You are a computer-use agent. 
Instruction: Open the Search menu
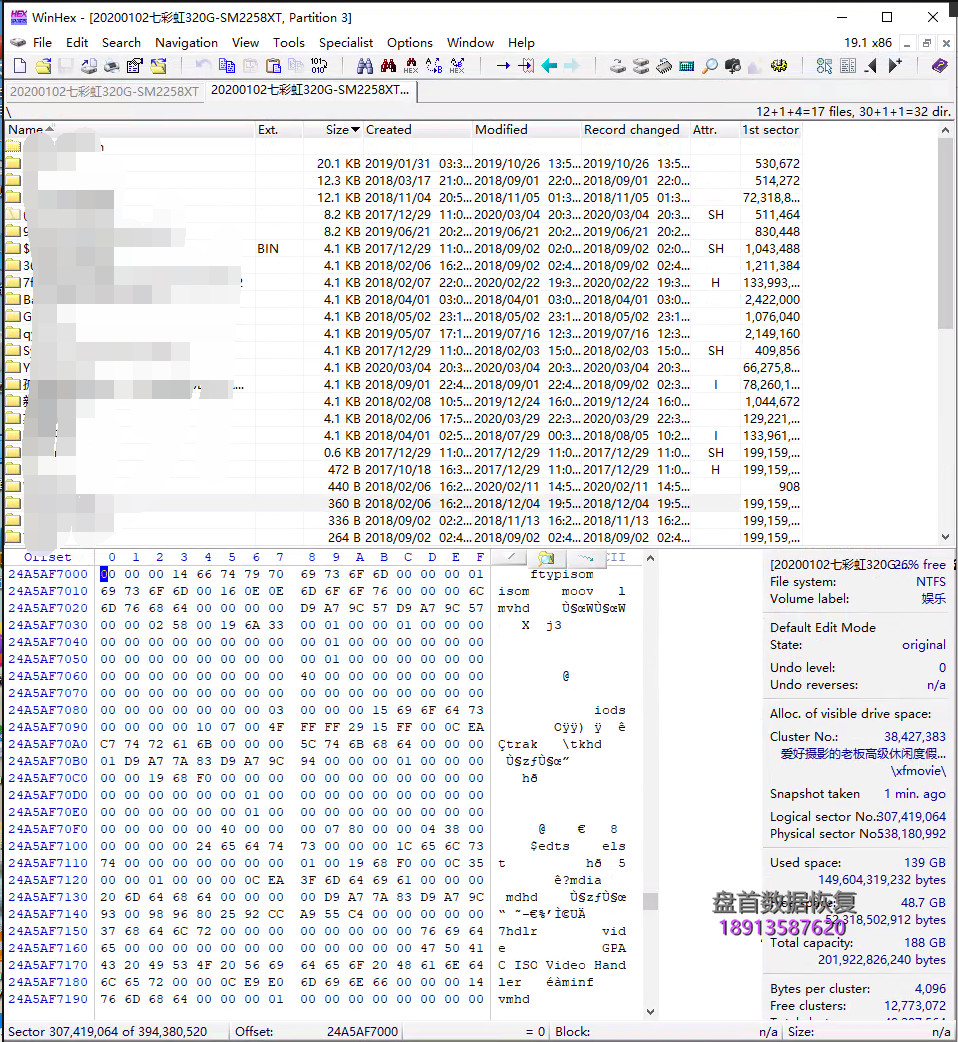(x=121, y=43)
